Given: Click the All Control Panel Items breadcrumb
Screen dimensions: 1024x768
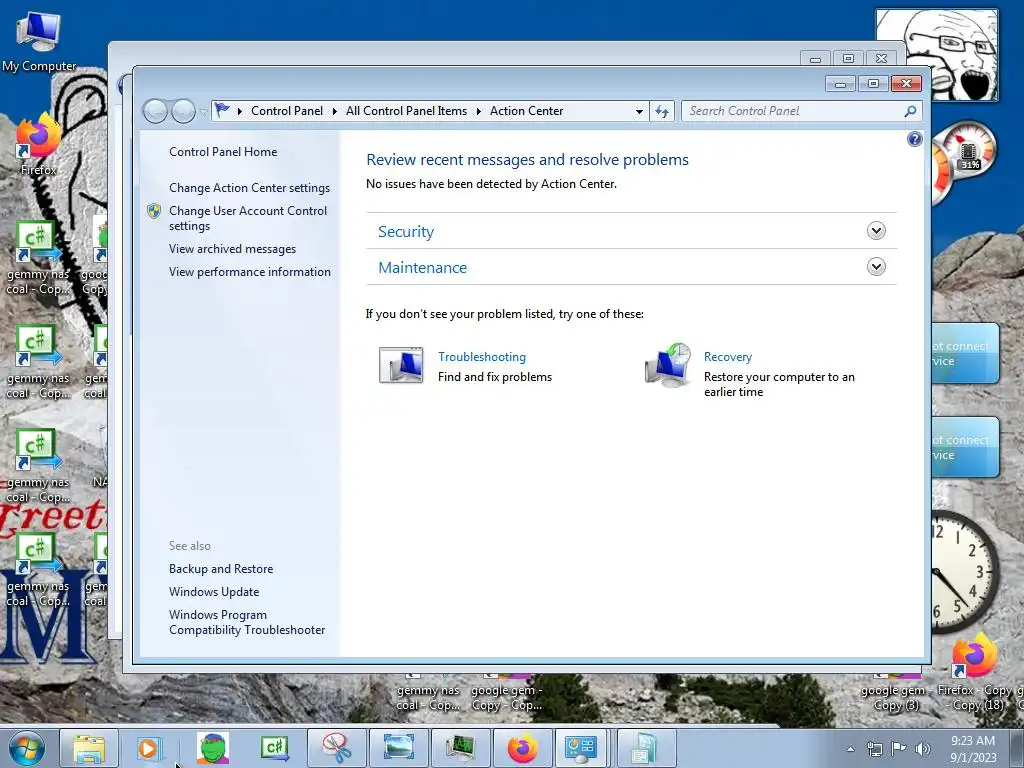Looking at the screenshot, I should pos(406,111).
